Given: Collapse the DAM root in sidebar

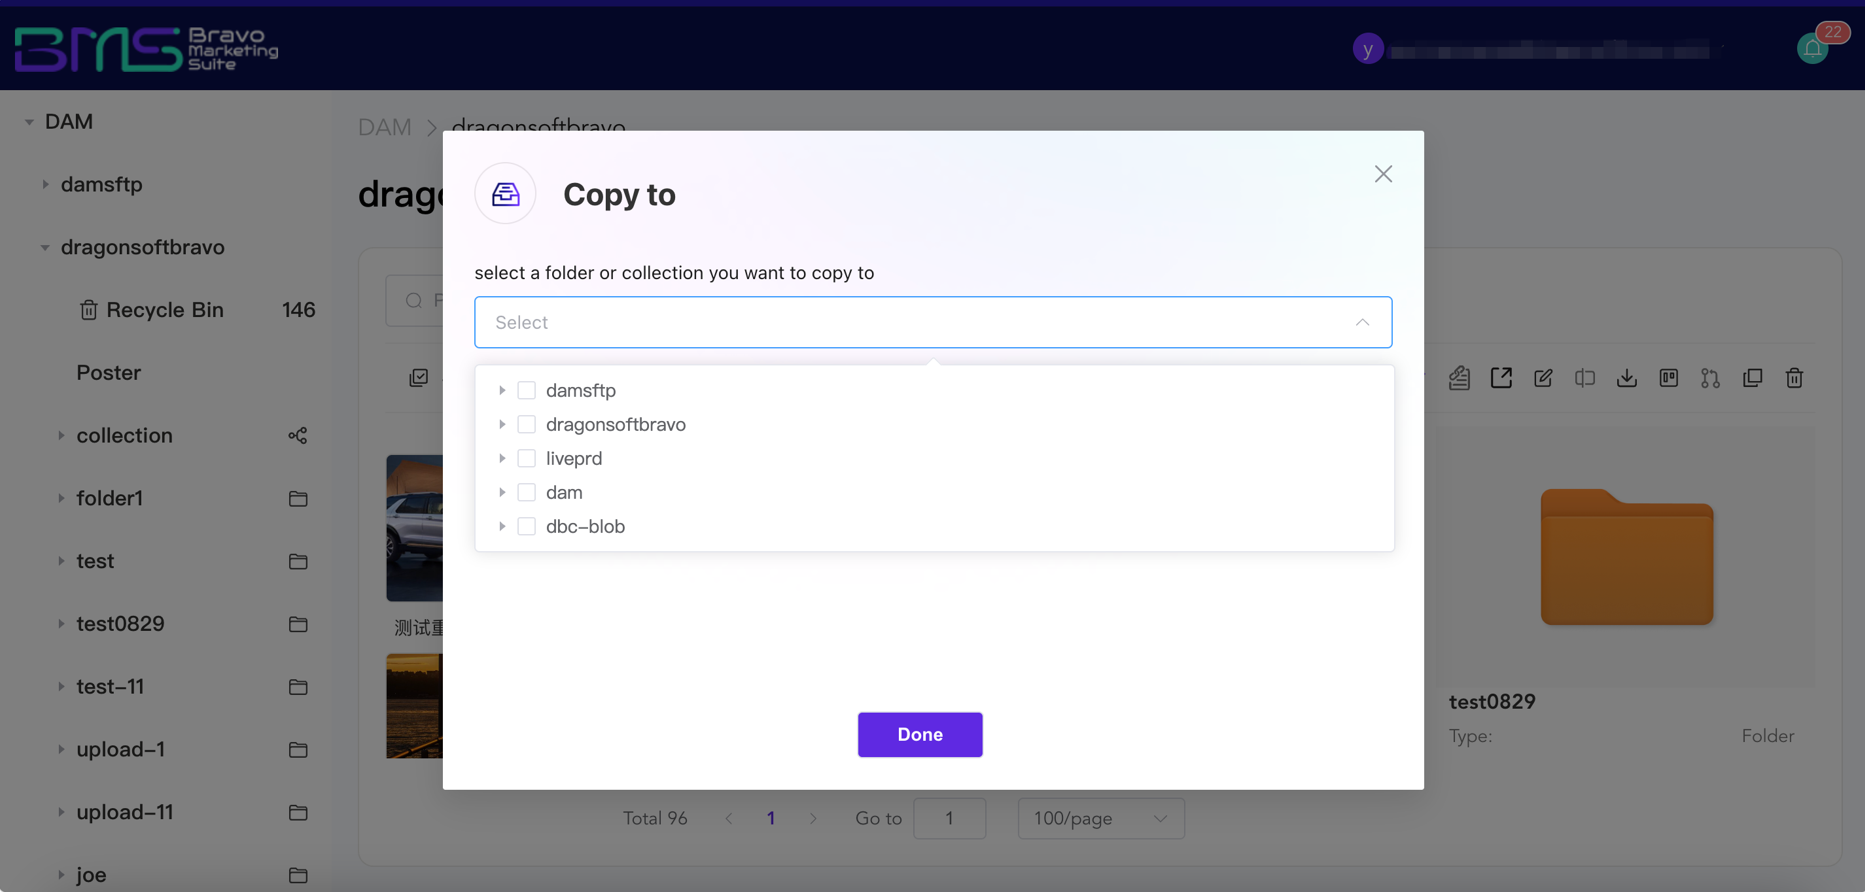Looking at the screenshot, I should tap(29, 122).
